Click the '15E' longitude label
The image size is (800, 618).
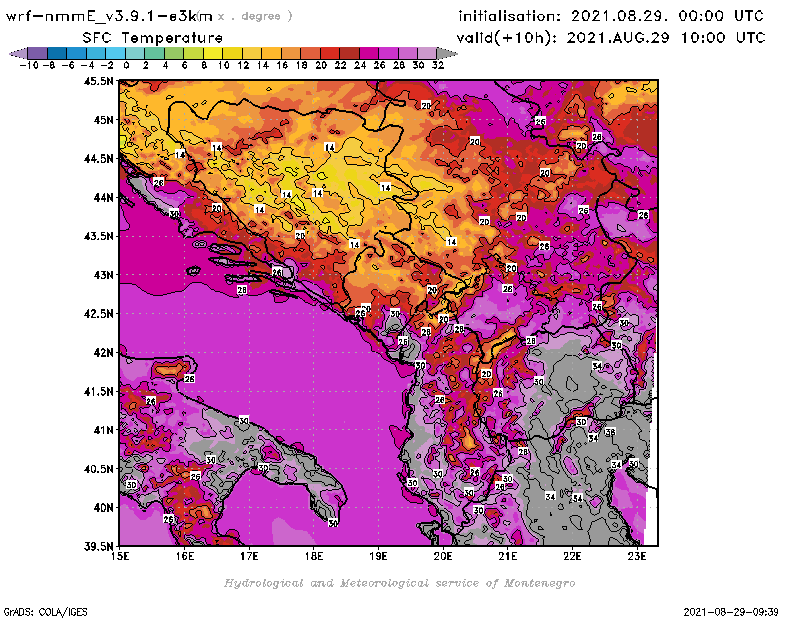click(x=120, y=556)
